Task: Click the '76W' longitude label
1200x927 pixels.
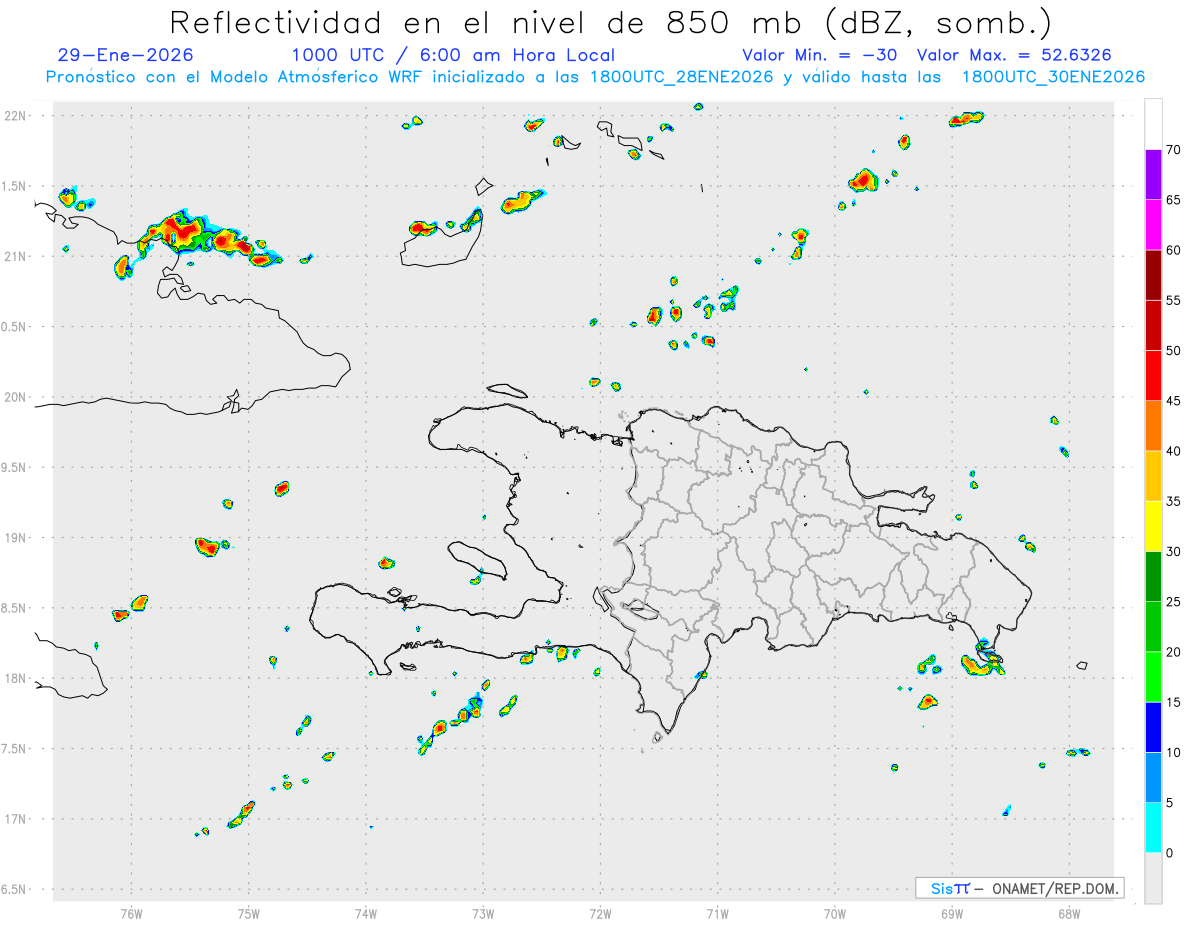Action: coord(131,914)
